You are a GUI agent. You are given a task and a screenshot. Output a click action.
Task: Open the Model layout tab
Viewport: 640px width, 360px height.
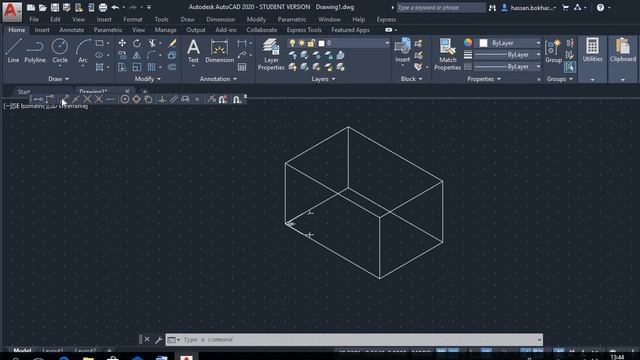22,350
